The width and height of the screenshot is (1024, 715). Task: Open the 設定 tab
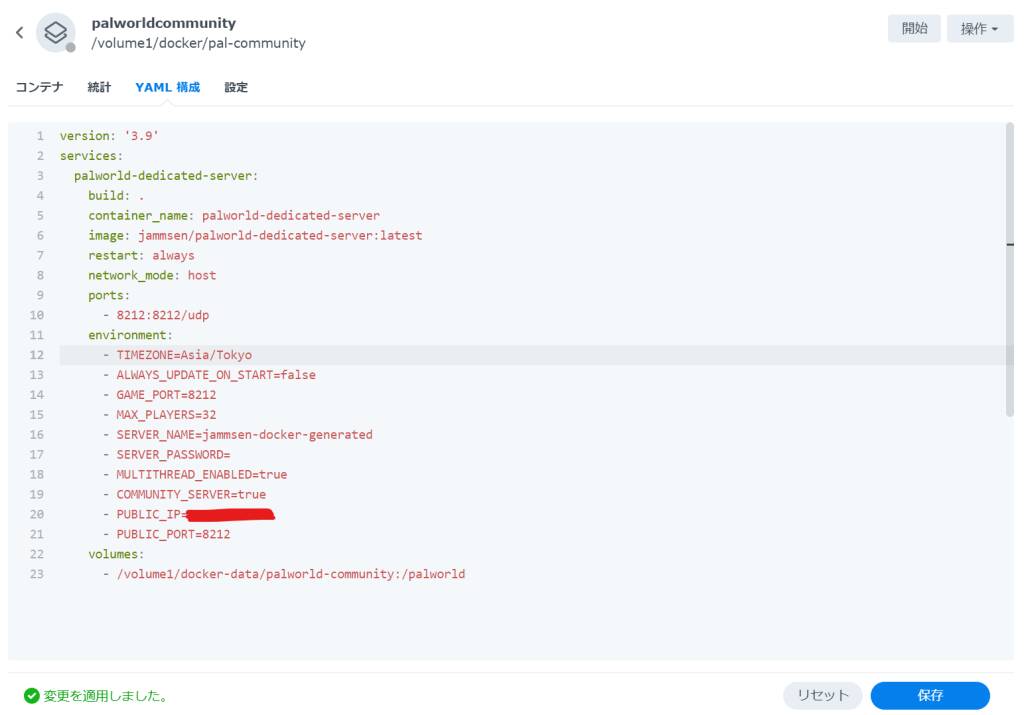click(236, 87)
